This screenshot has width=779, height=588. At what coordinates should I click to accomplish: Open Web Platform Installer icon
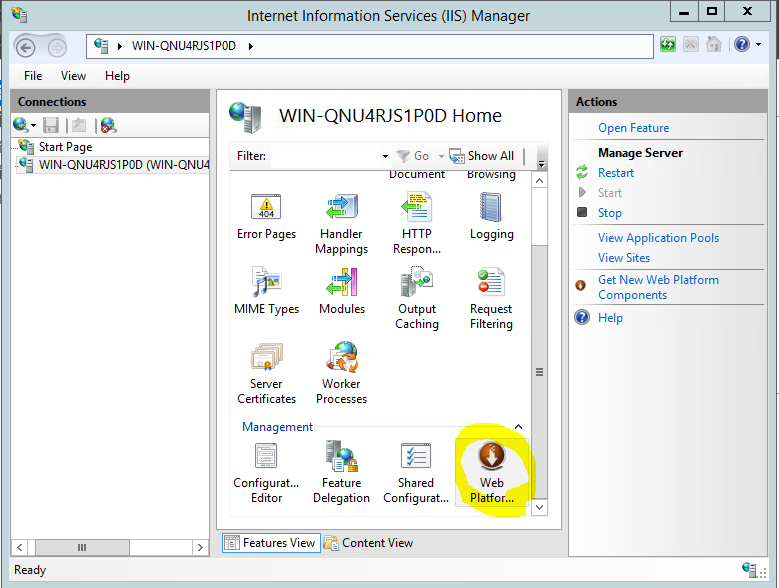[x=492, y=473]
